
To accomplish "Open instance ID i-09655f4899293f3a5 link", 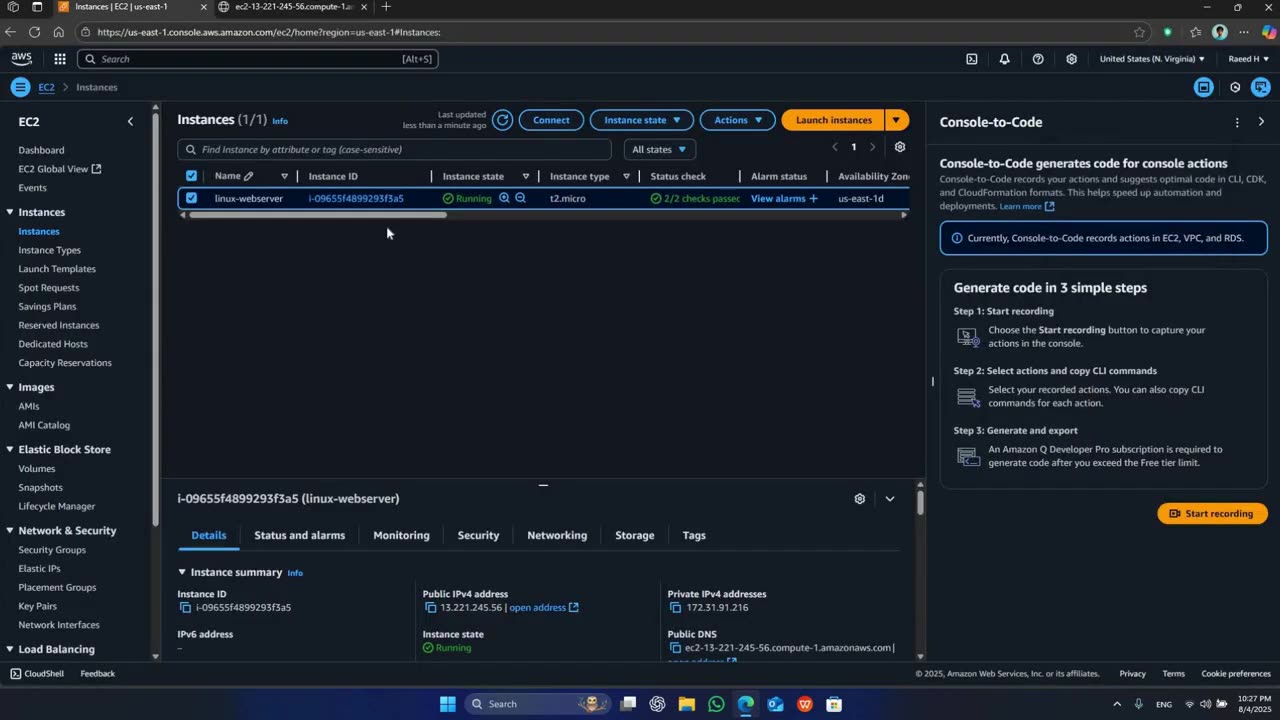I will (356, 198).
